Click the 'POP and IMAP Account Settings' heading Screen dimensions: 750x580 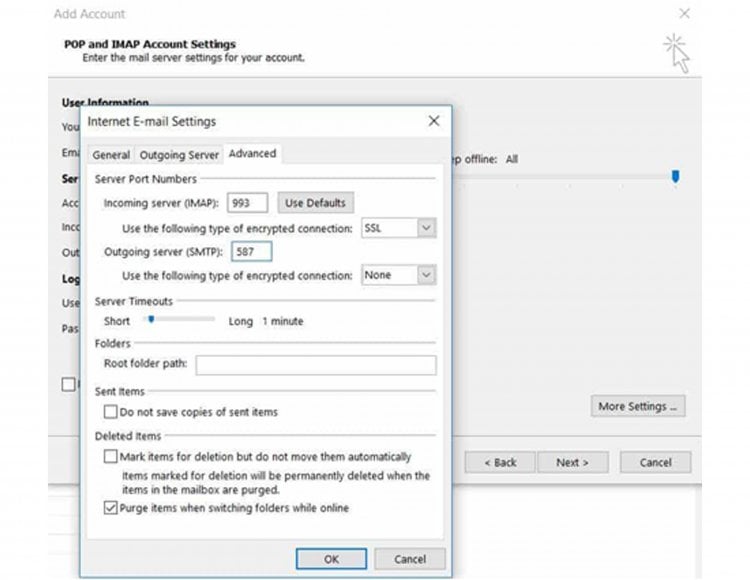pyautogui.click(x=150, y=44)
